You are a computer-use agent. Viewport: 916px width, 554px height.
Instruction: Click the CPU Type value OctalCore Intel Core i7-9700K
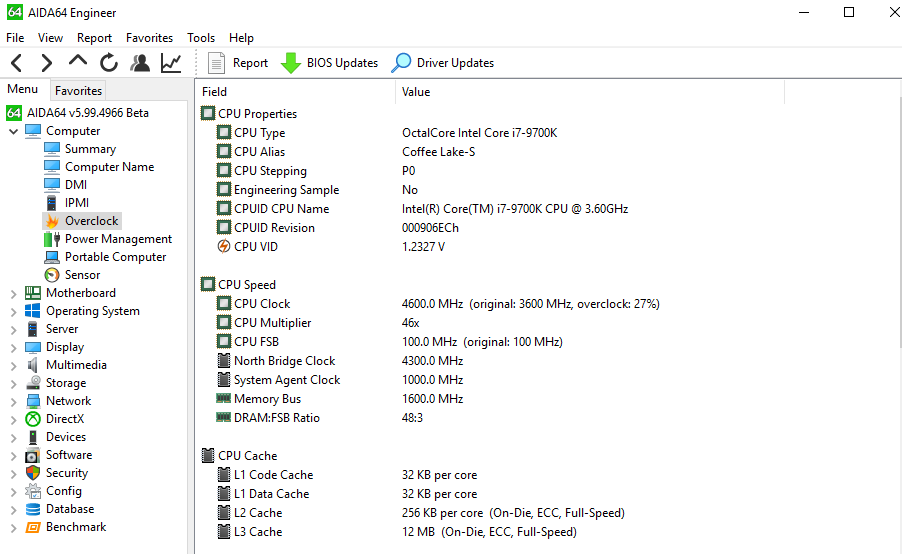(x=479, y=133)
